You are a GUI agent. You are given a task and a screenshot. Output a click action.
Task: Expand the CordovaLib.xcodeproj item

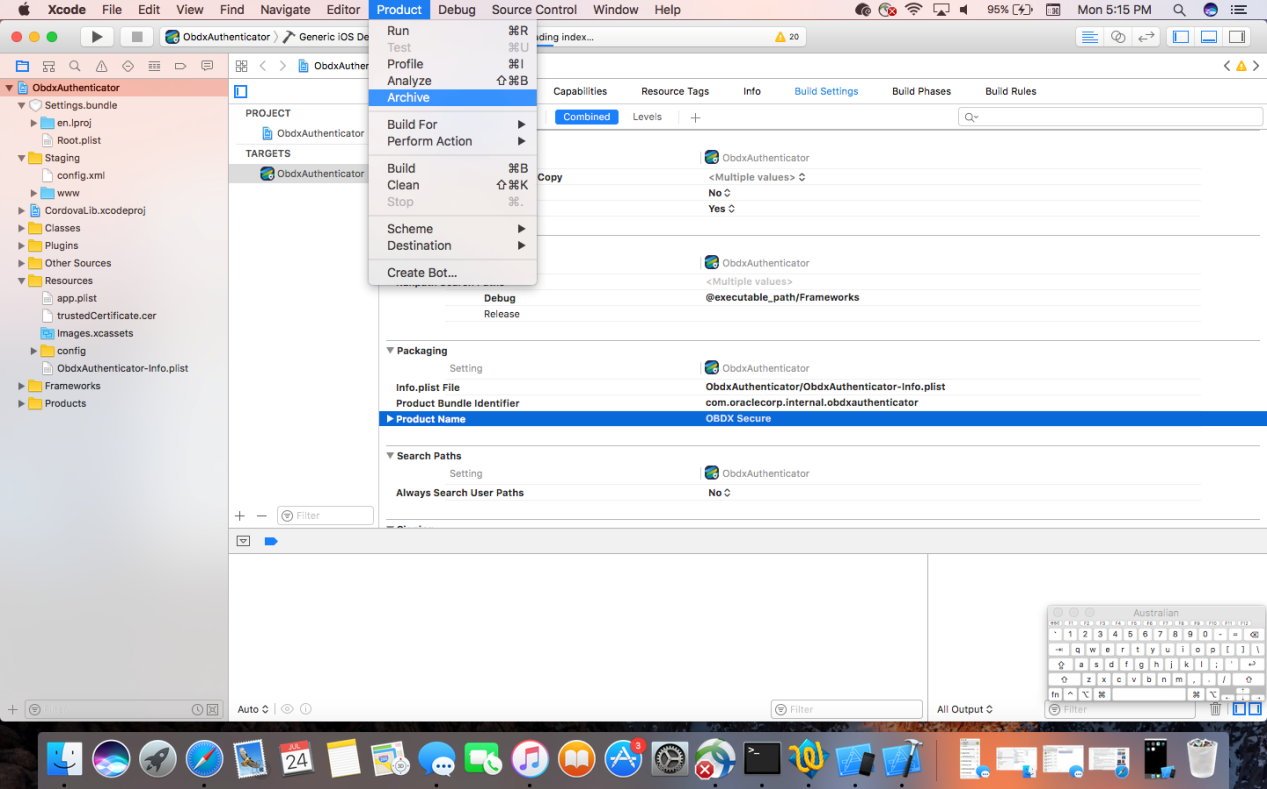click(x=21, y=211)
